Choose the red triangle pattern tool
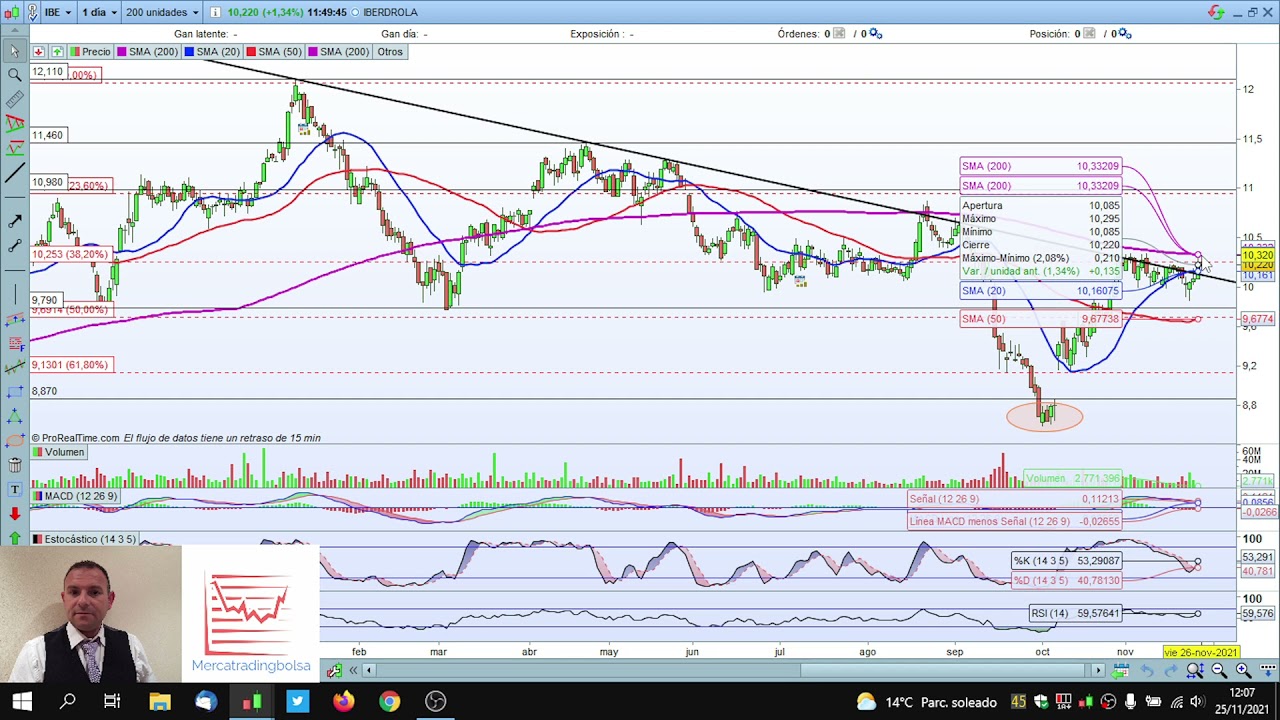Screen dimensions: 1280x720 [x=14, y=124]
